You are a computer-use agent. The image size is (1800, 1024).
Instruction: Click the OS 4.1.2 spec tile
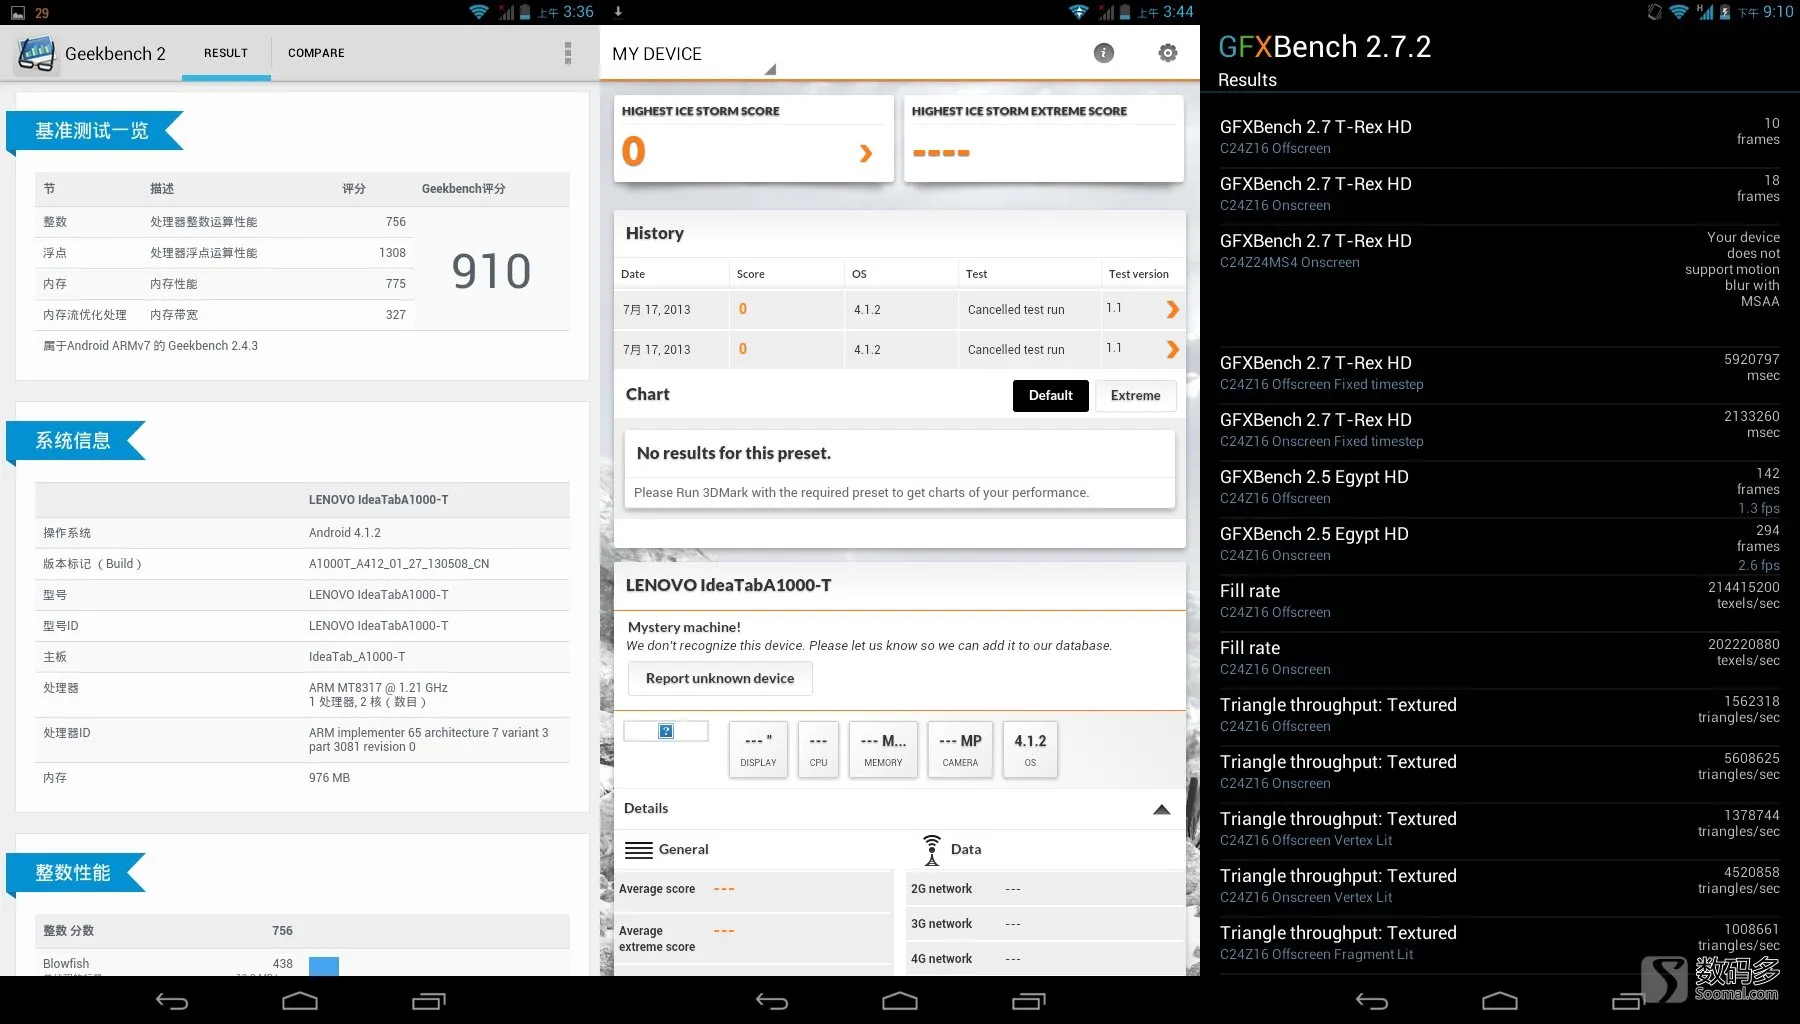(x=1030, y=749)
